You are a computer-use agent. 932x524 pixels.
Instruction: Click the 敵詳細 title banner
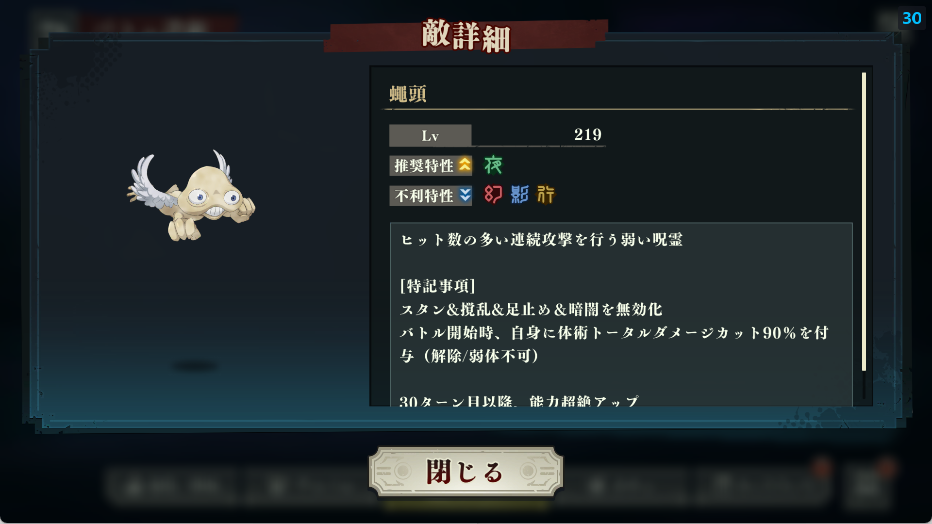[x=466, y=36]
